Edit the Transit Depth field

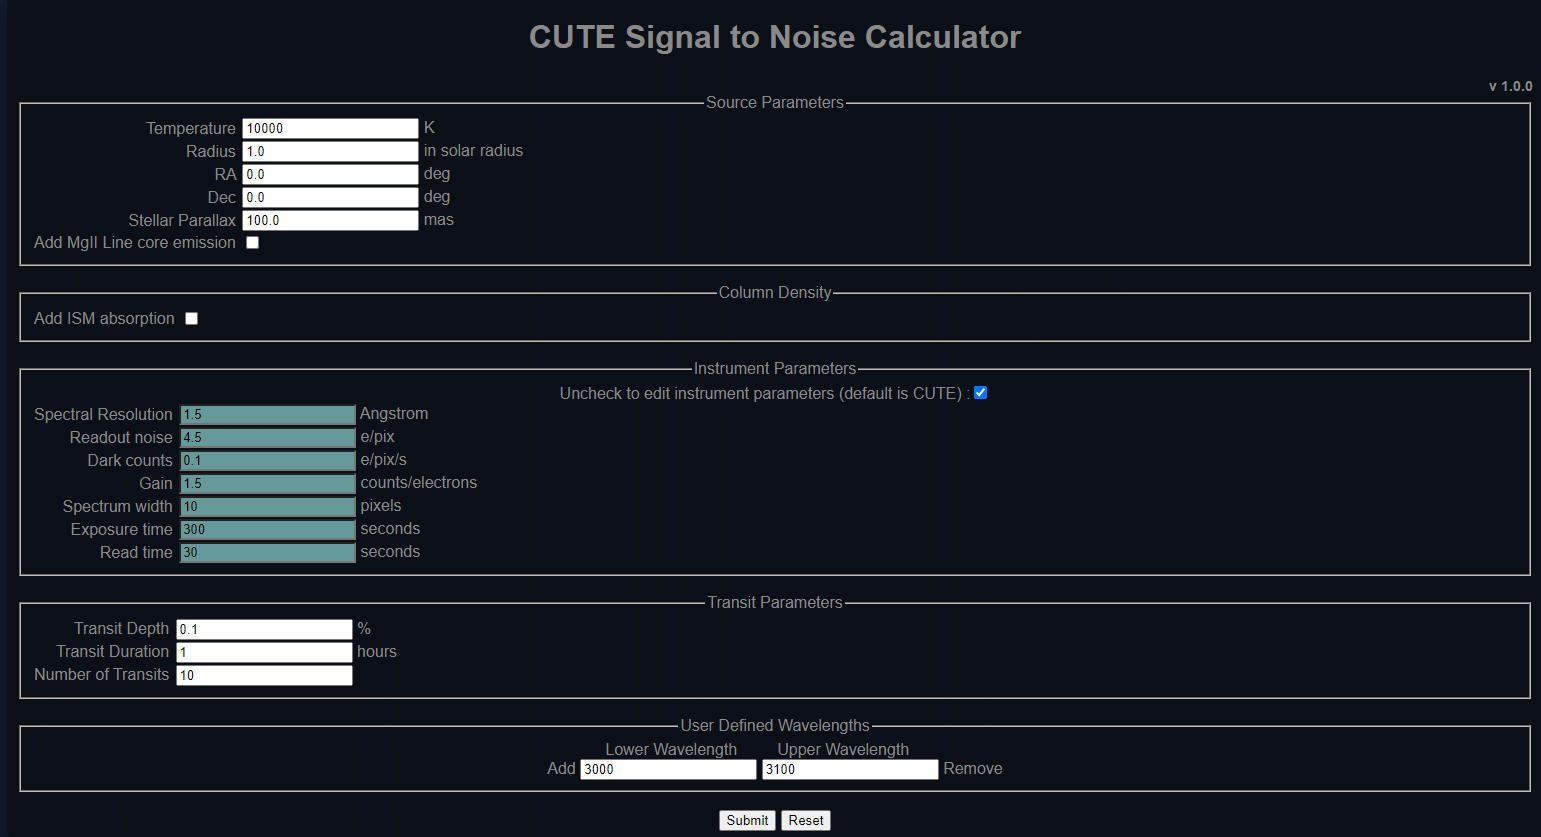[x=265, y=629]
